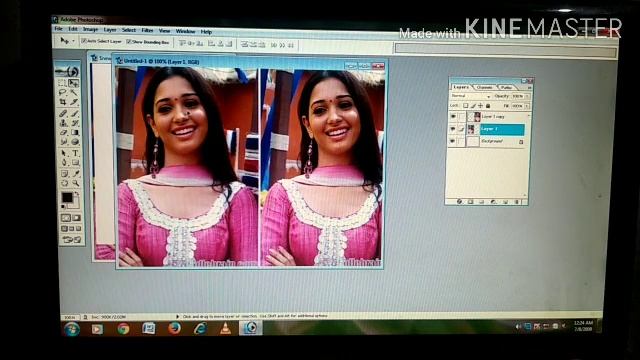The height and width of the screenshot is (360, 640).
Task: Click the Add layer style button
Action: (x=459, y=202)
